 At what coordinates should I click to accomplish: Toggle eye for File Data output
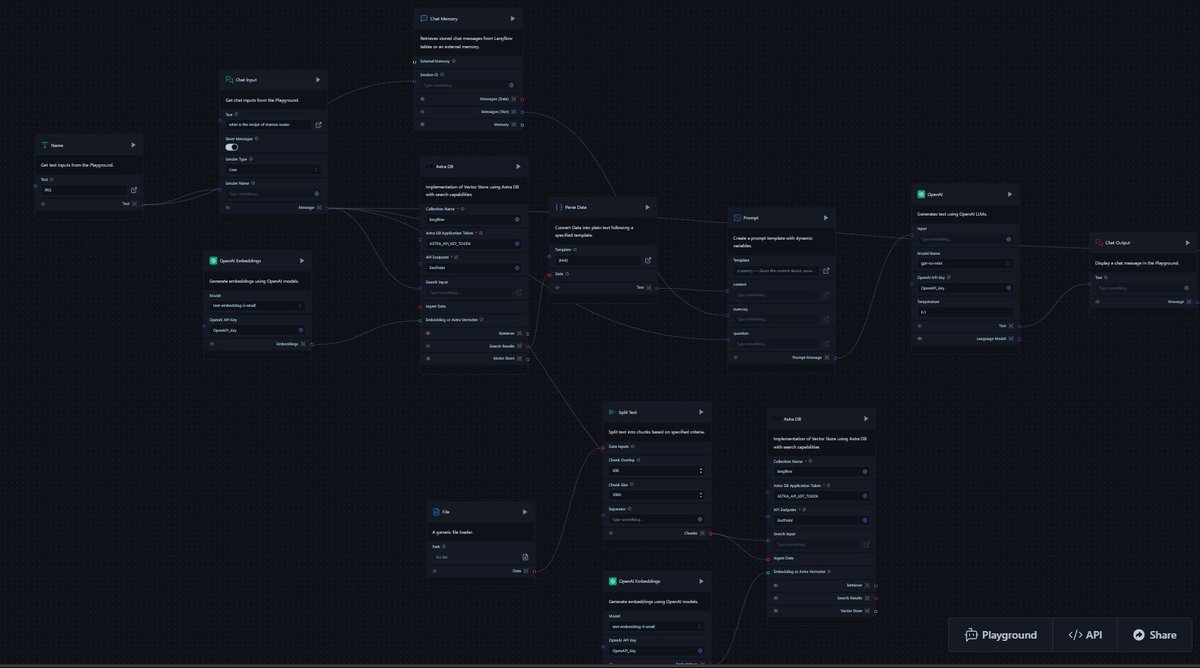[434, 571]
